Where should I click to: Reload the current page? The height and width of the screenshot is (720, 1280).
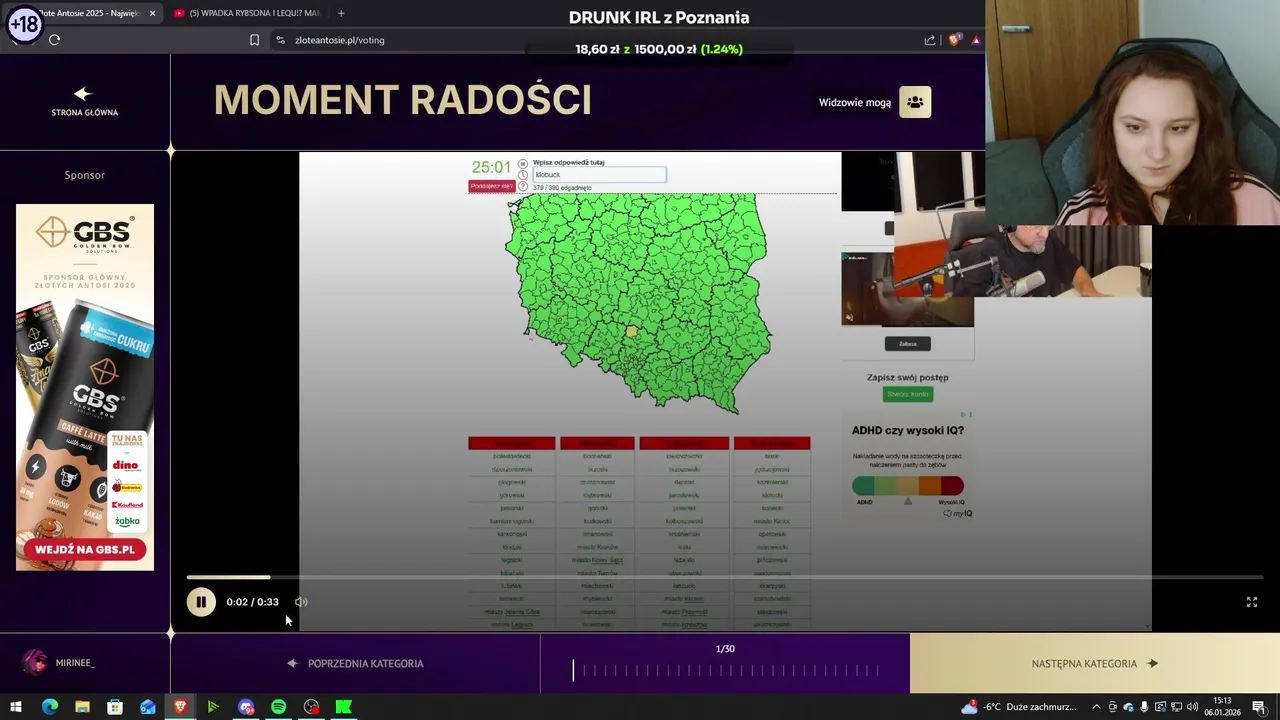[x=54, y=40]
